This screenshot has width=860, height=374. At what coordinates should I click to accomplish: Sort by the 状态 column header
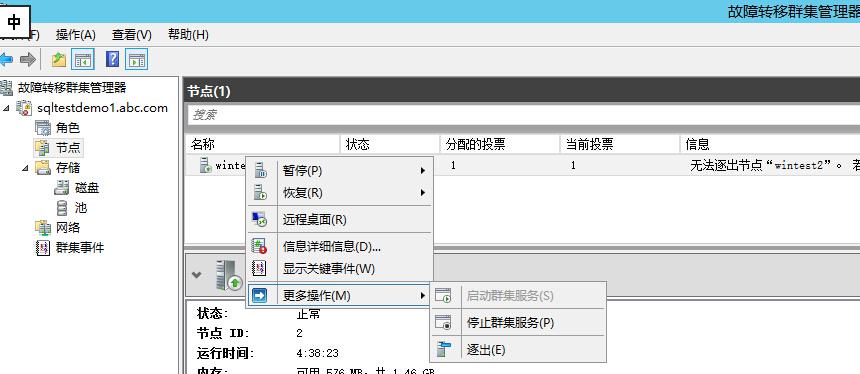[390, 144]
